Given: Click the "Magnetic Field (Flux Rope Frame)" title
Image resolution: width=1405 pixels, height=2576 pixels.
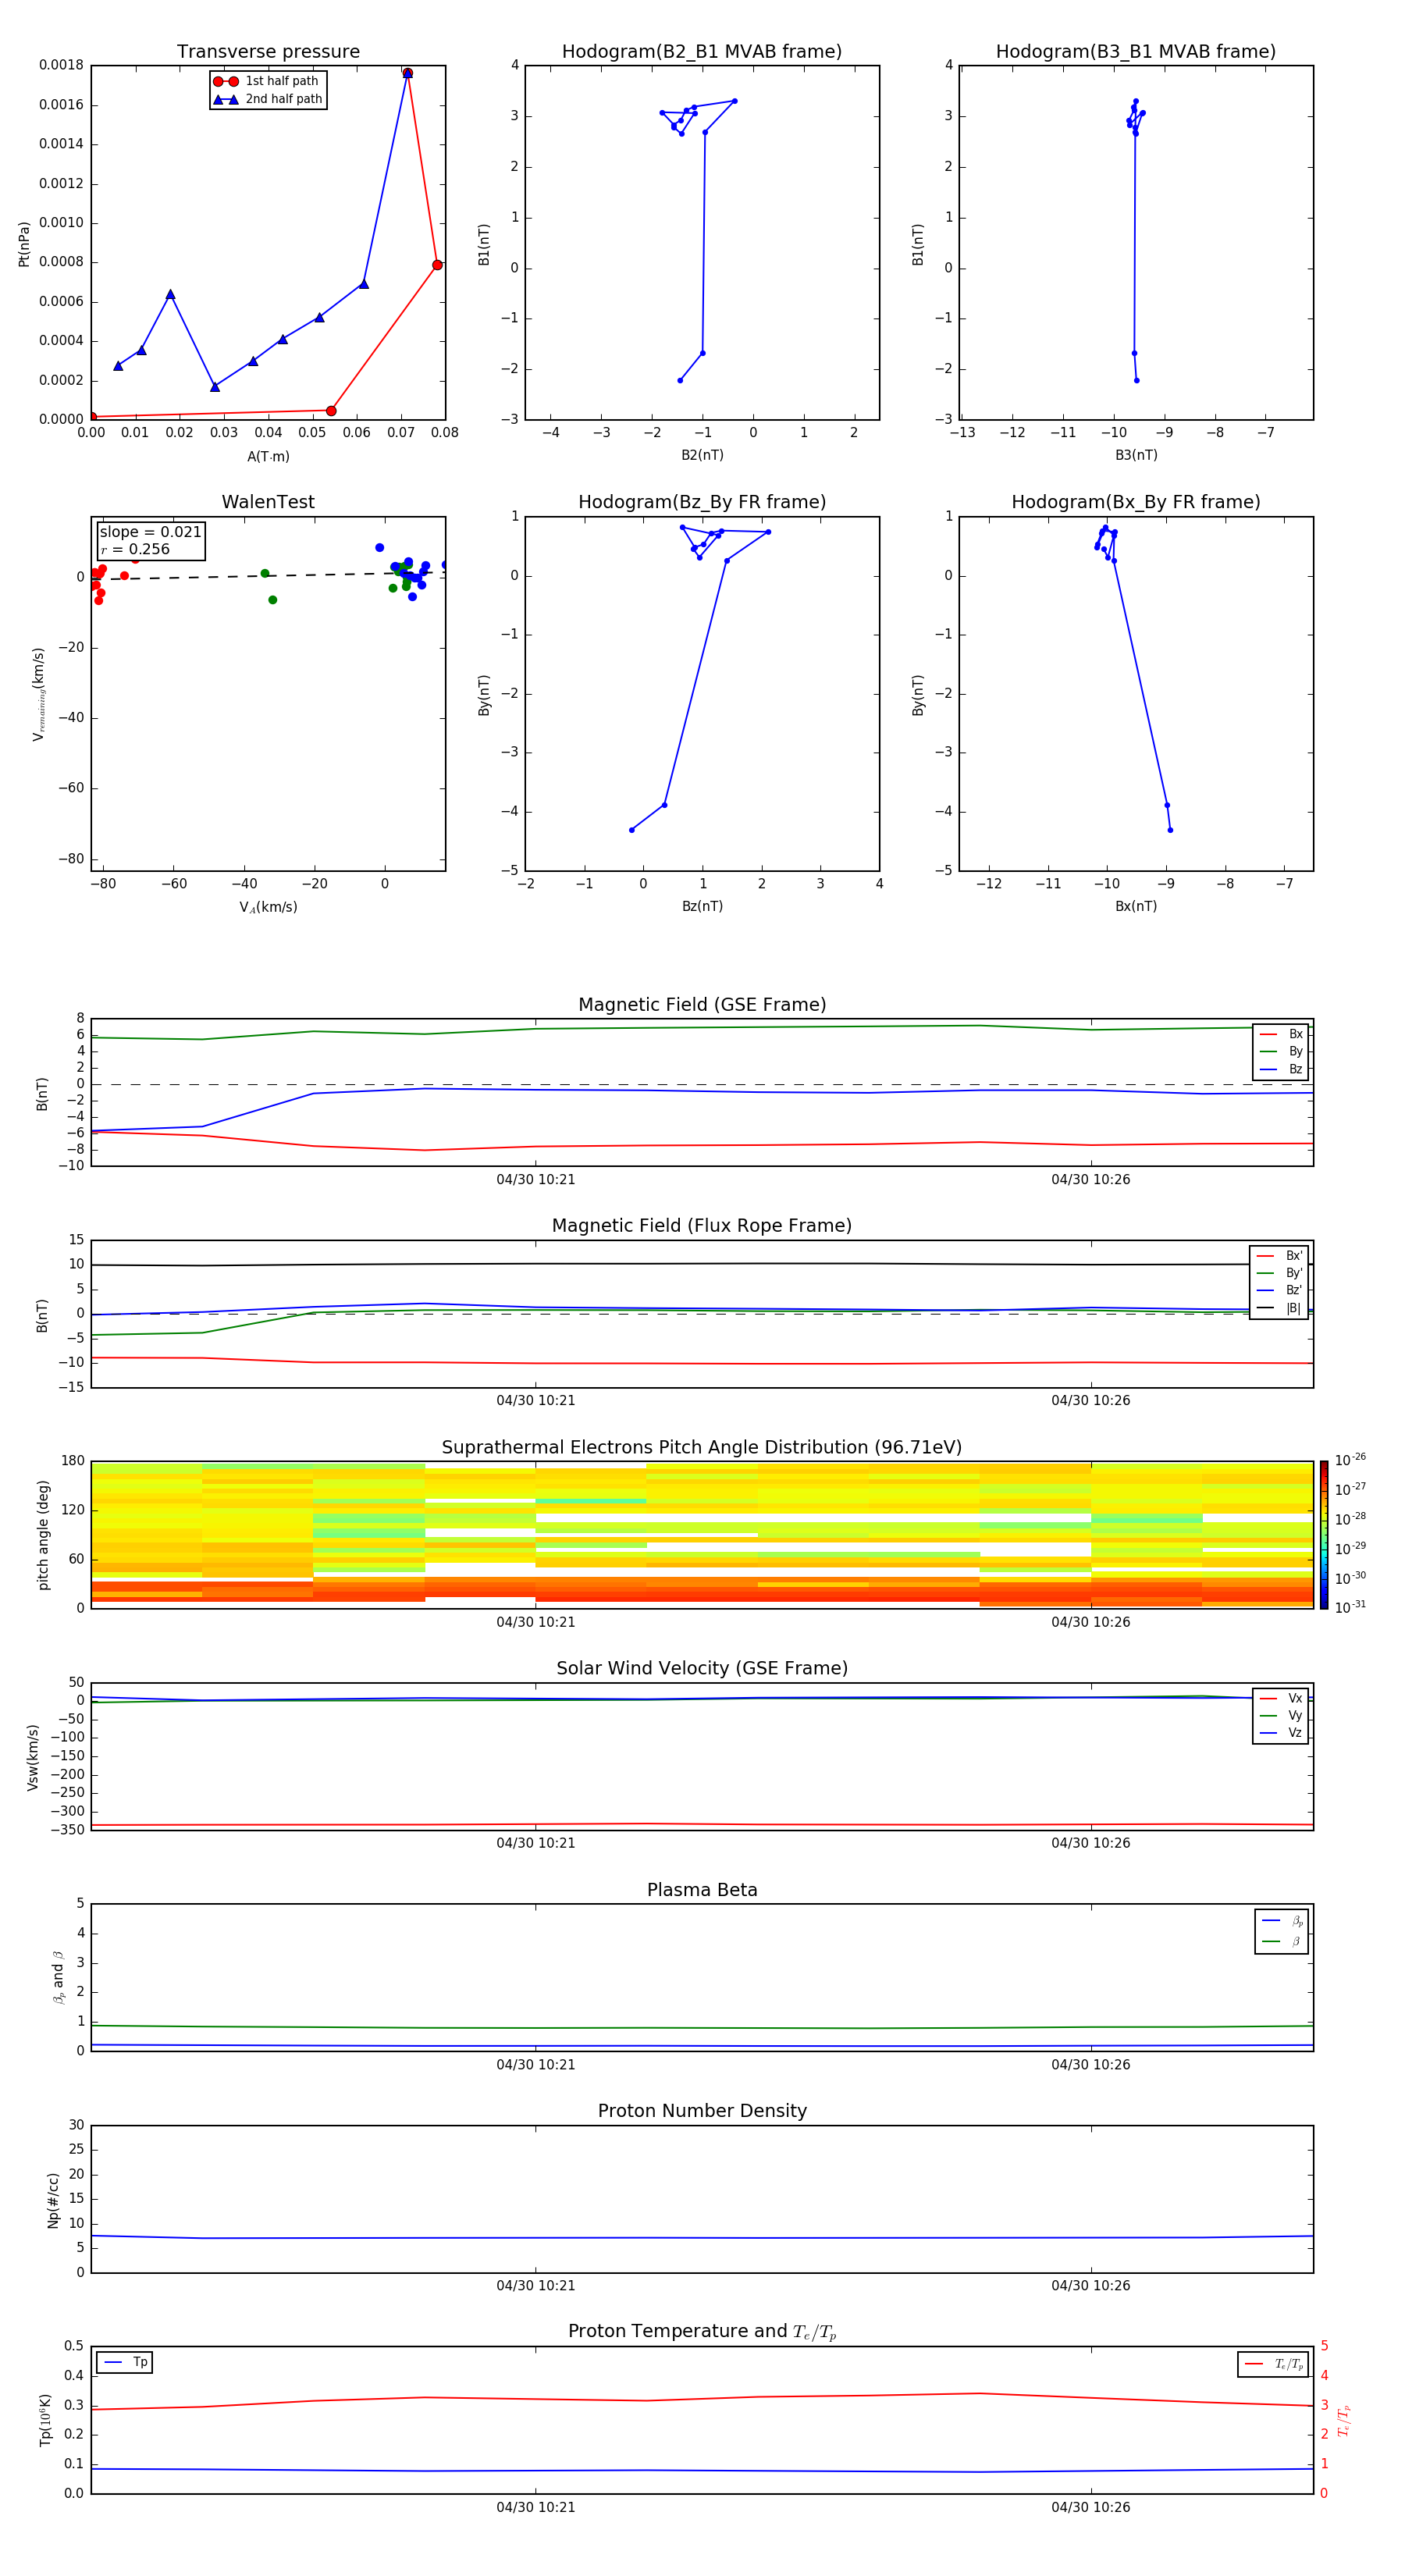Looking at the screenshot, I should [x=702, y=1226].
